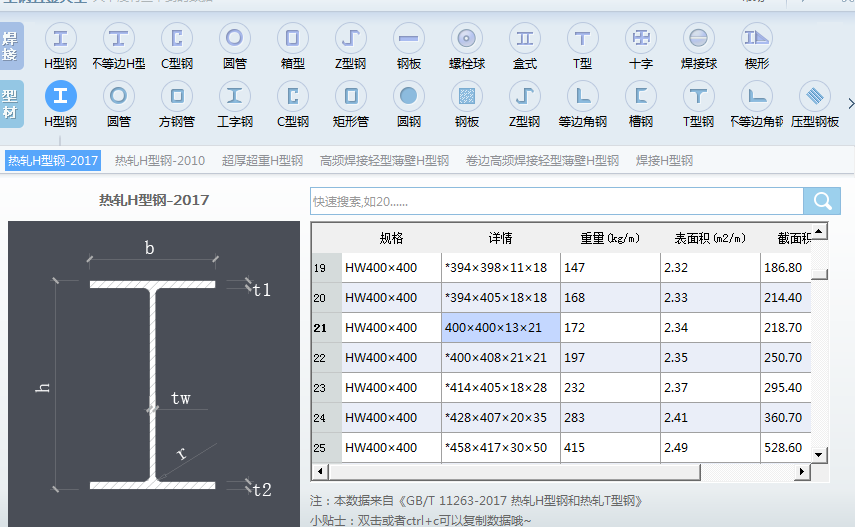Click horizontal scrollbar left arrow

coord(320,471)
